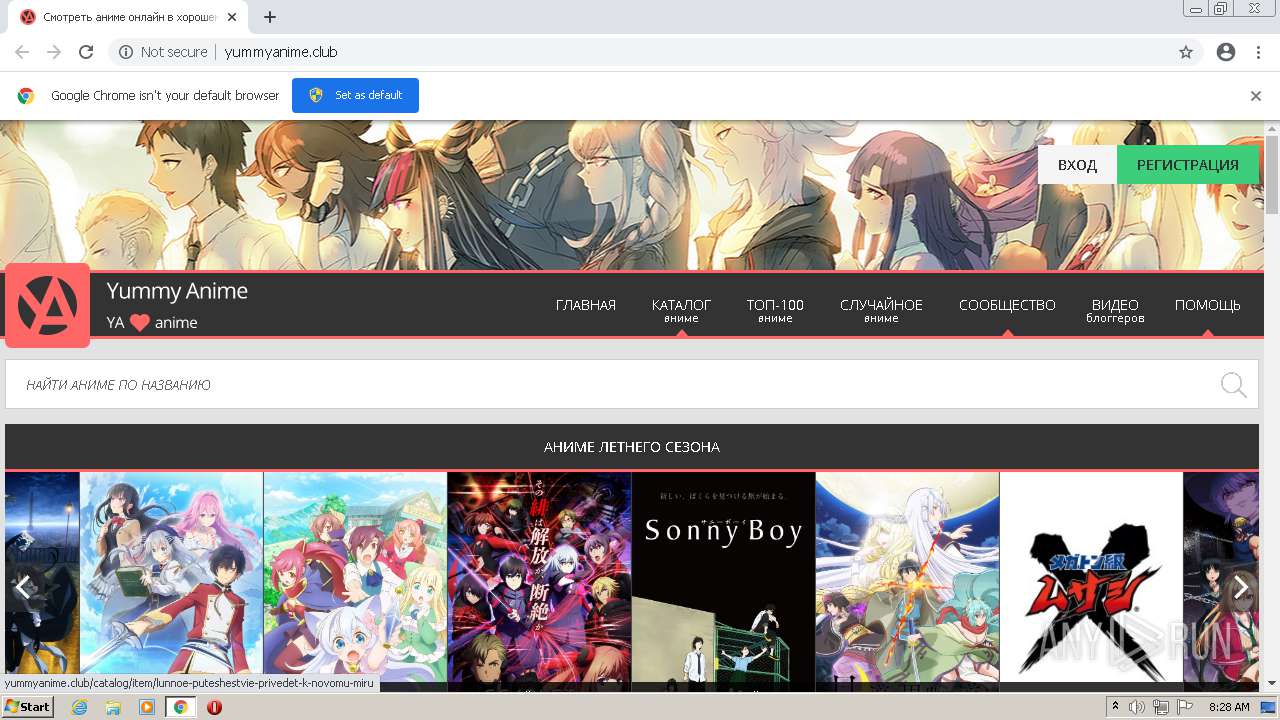Open СЛУЧАЙНОЕ аниме
The image size is (1280, 720).
click(881, 311)
